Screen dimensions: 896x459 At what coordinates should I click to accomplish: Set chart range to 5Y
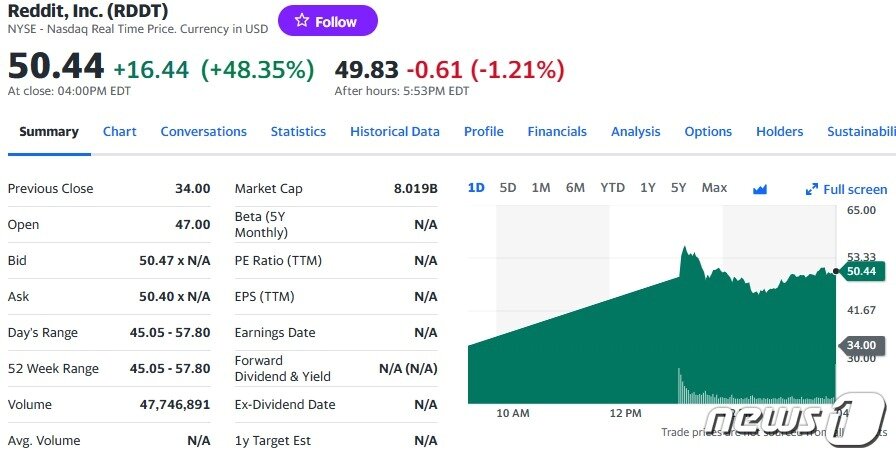[x=679, y=188]
